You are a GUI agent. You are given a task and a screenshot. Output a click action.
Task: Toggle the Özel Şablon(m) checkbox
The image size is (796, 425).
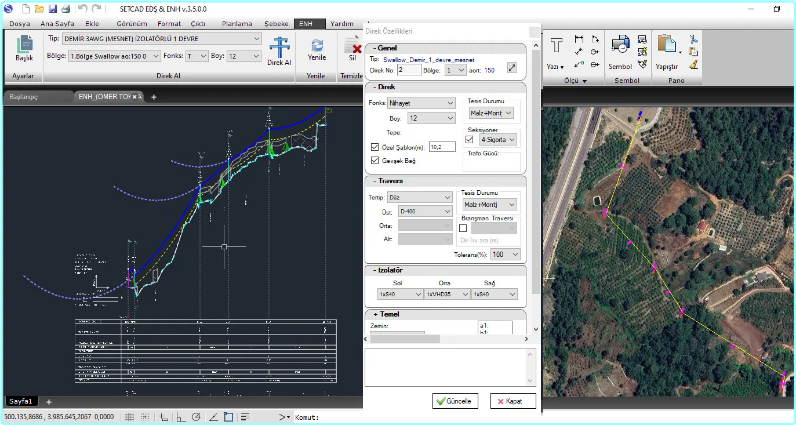click(375, 147)
